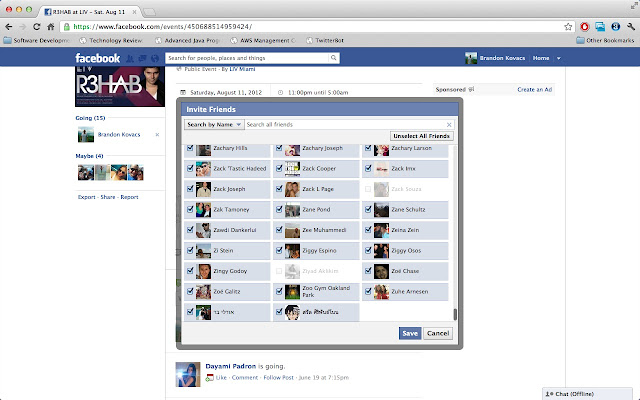Viewport: 640px width, 400px height.
Task: Click Zachary Larson's profile thumbnail
Action: [381, 149]
